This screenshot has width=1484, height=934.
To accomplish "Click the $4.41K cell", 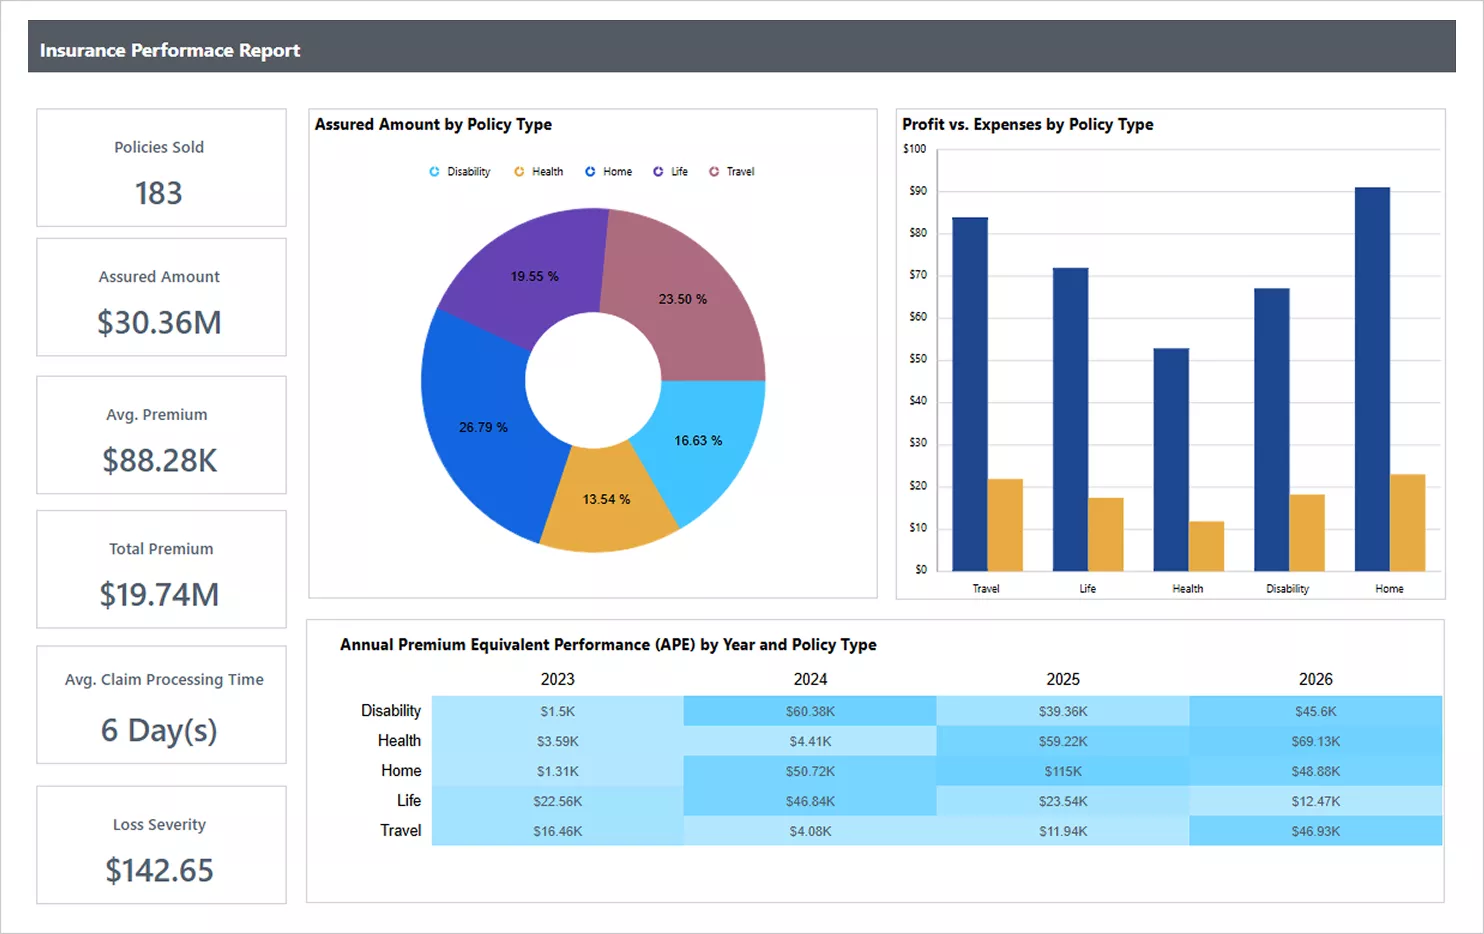I will click(810, 741).
